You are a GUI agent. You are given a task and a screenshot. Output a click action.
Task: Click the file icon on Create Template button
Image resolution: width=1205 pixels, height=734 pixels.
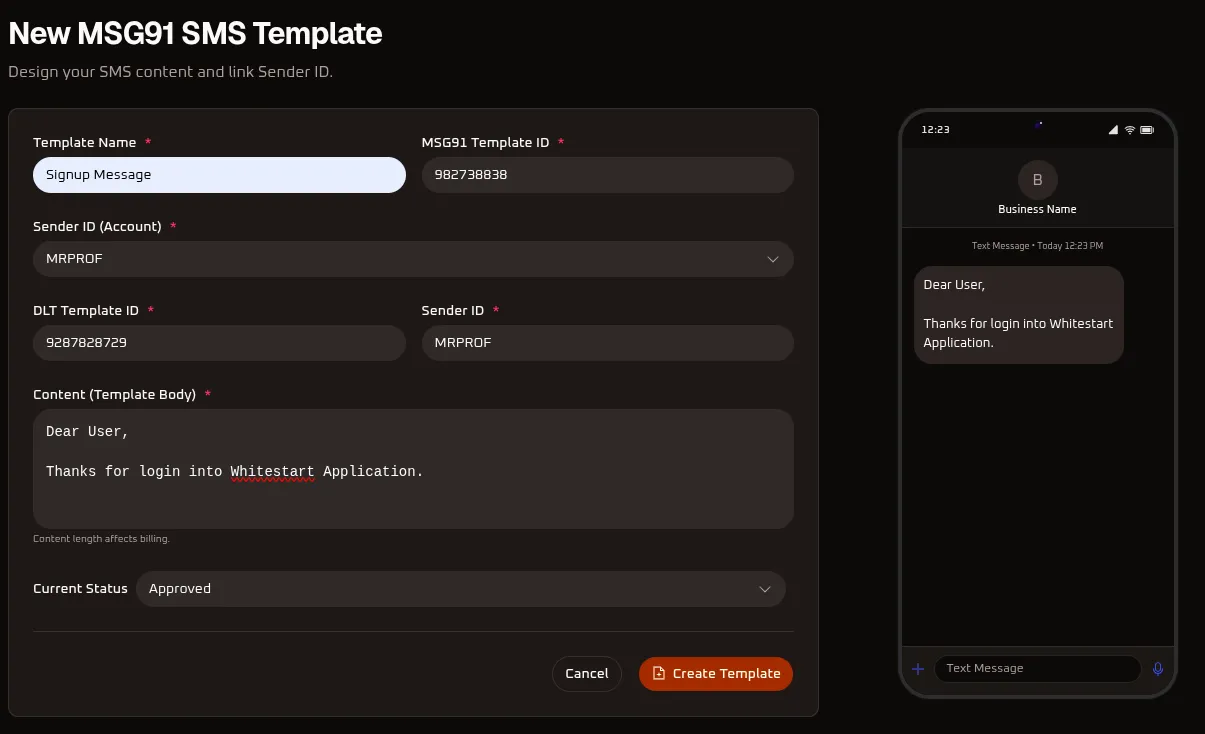[659, 674]
